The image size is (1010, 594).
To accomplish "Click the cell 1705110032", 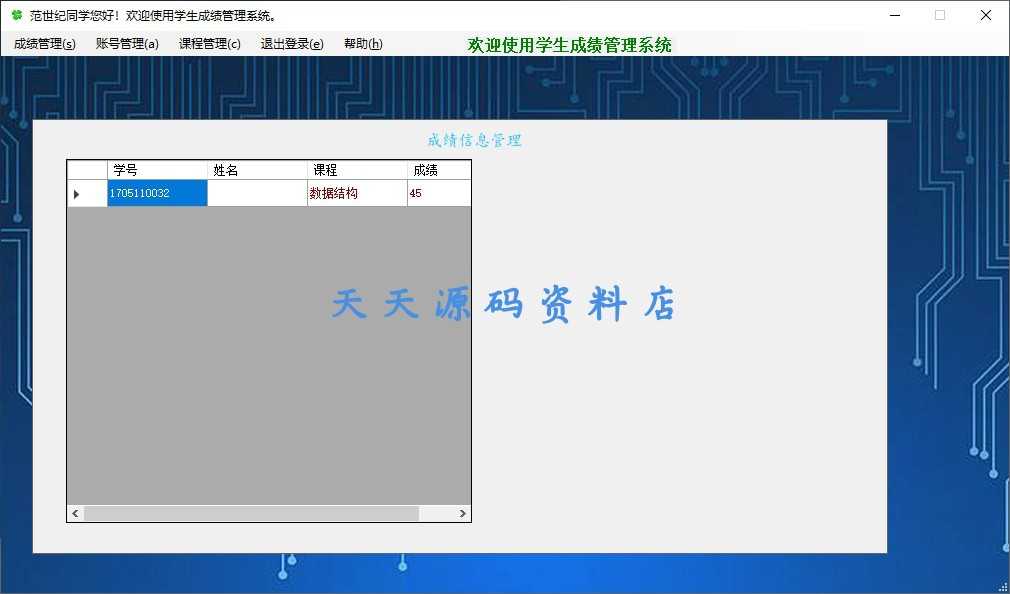I will click(x=157, y=193).
